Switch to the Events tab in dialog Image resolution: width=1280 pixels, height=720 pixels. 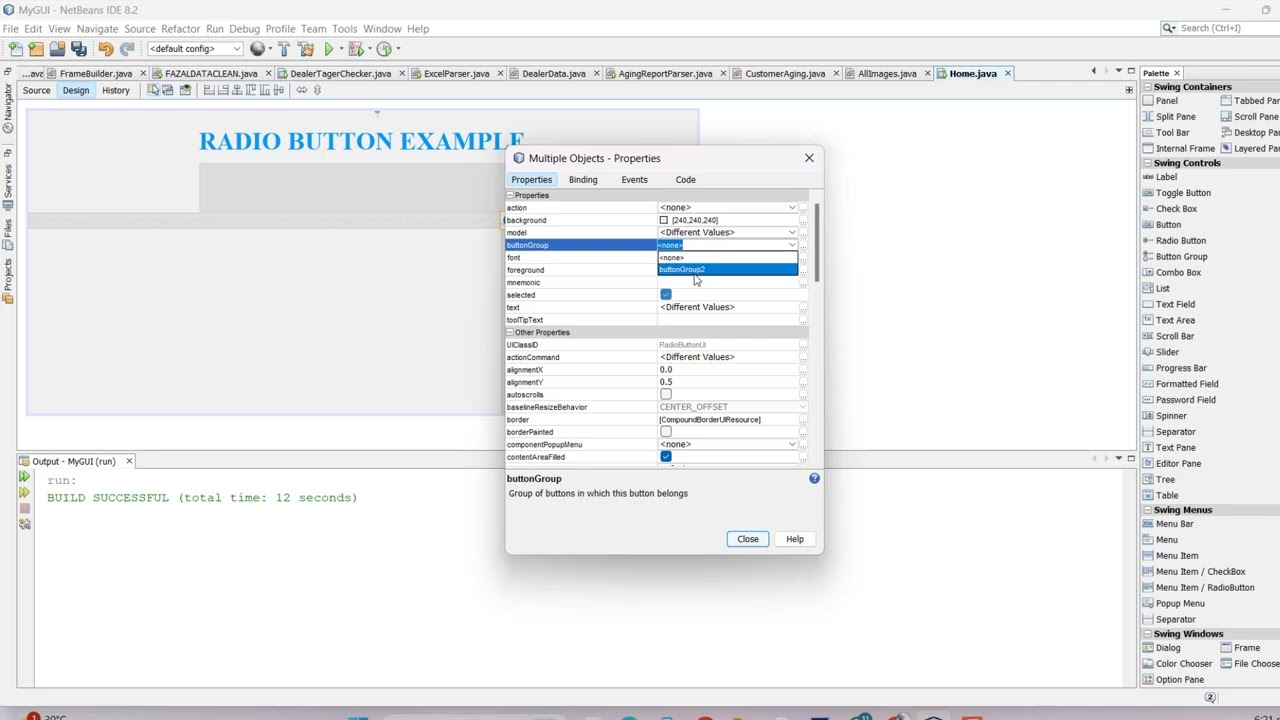tap(634, 180)
